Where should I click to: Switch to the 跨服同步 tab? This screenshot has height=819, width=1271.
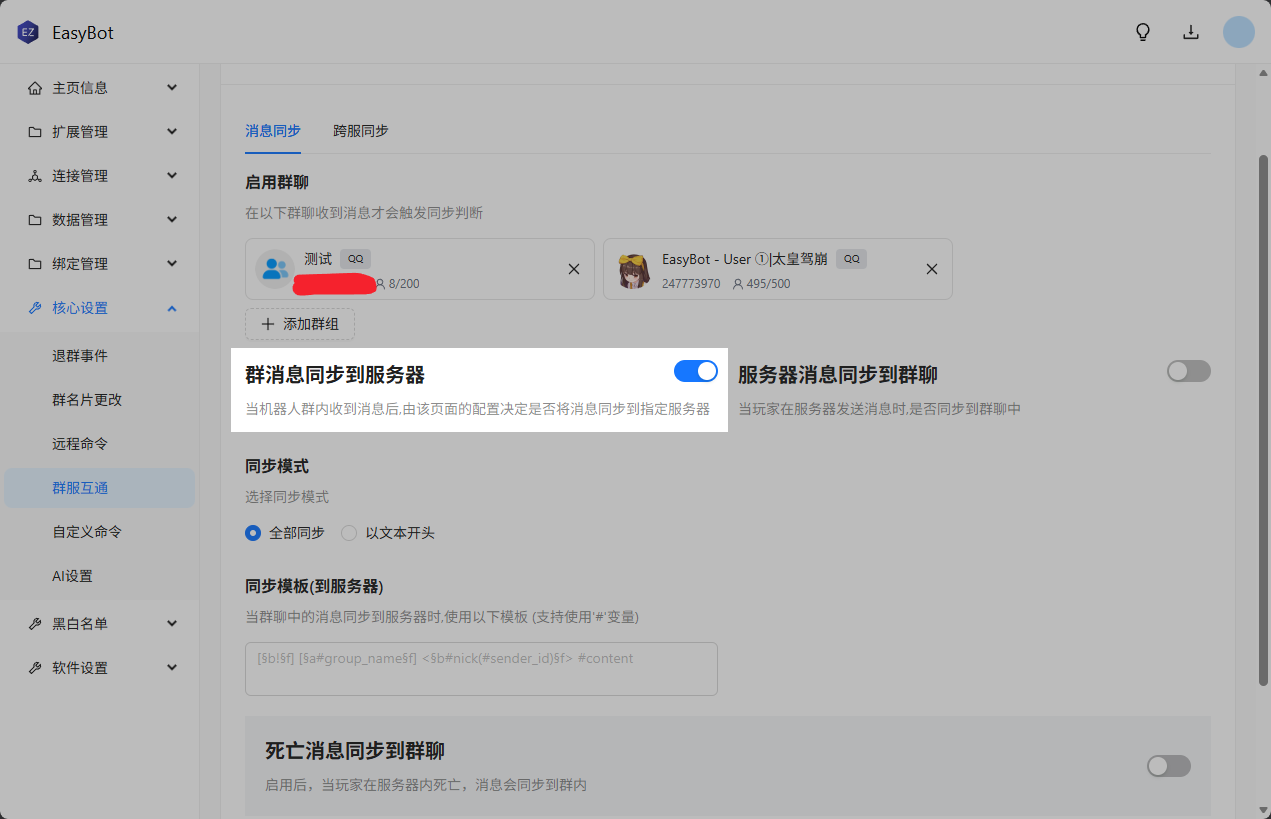(x=361, y=131)
